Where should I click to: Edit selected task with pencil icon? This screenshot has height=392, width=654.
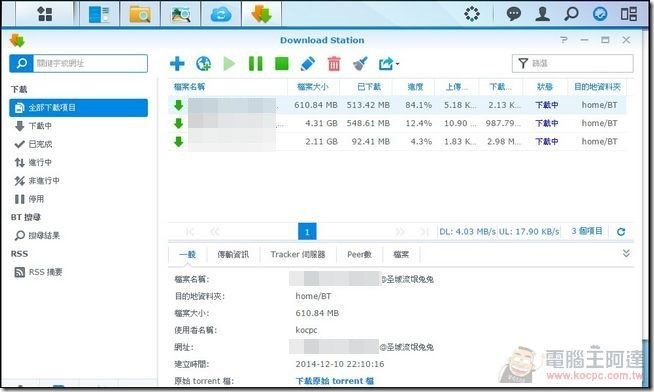click(308, 63)
